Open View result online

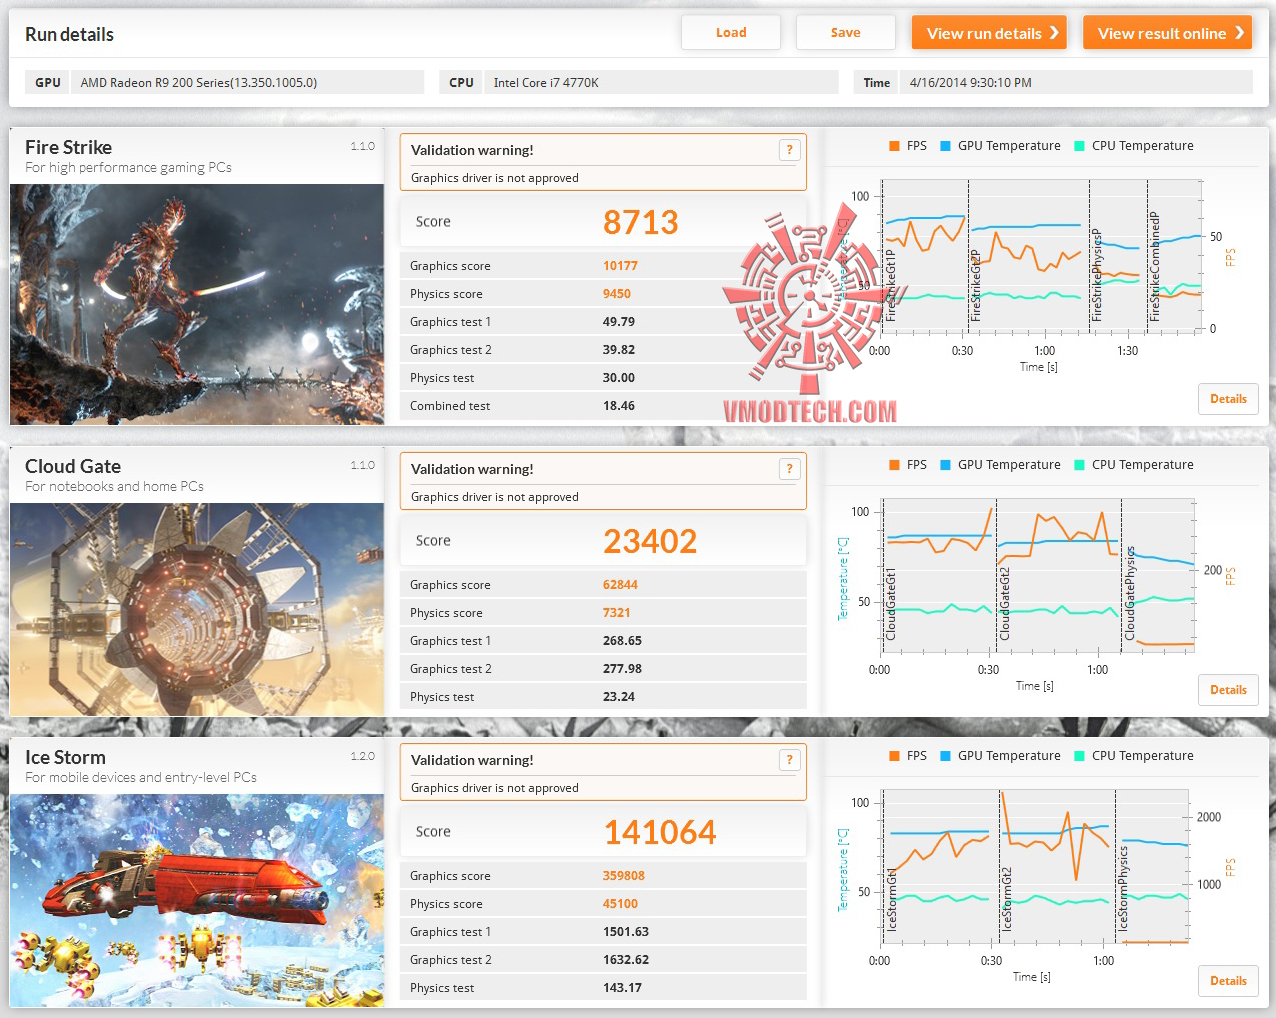[x=1167, y=32]
